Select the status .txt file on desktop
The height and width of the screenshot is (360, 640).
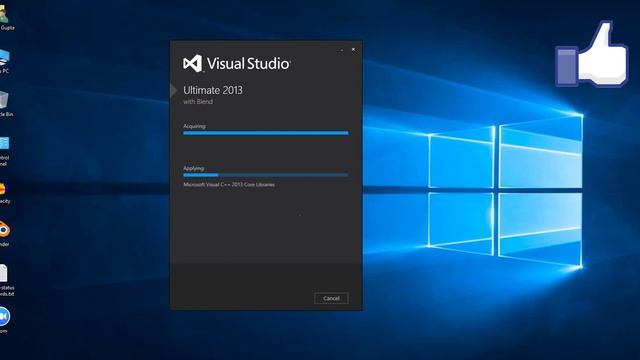(6, 280)
